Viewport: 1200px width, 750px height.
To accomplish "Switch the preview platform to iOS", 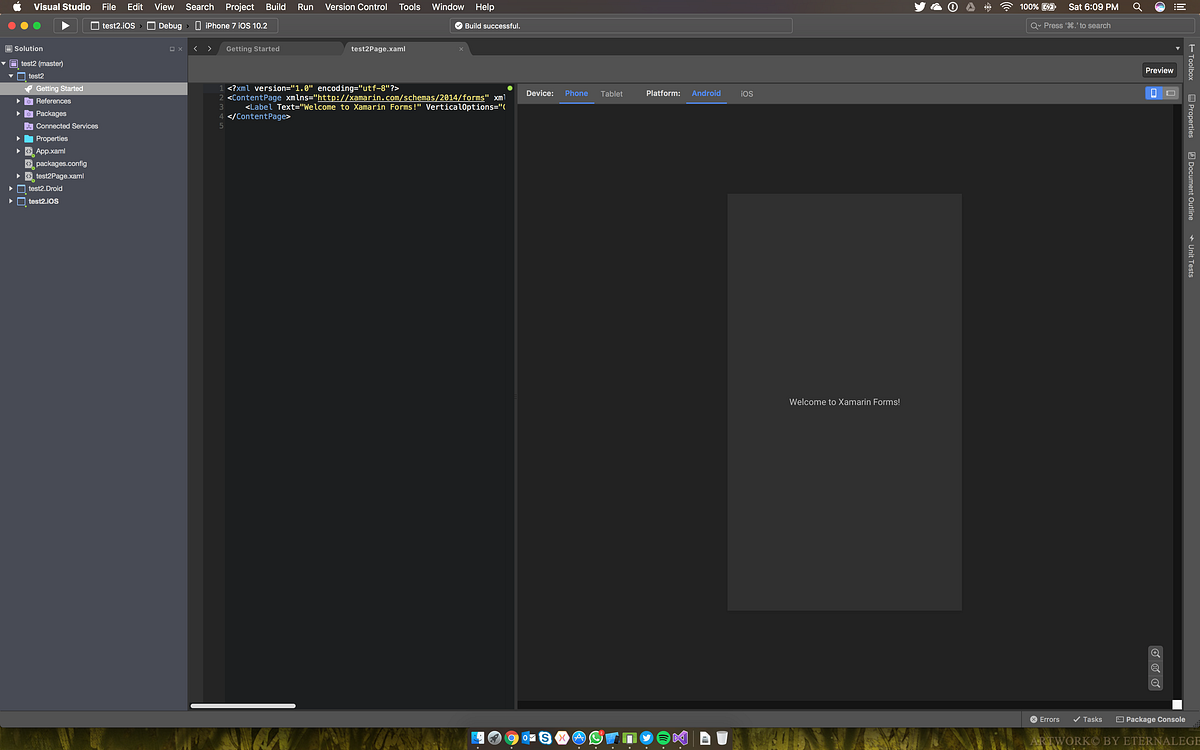I will pos(746,93).
